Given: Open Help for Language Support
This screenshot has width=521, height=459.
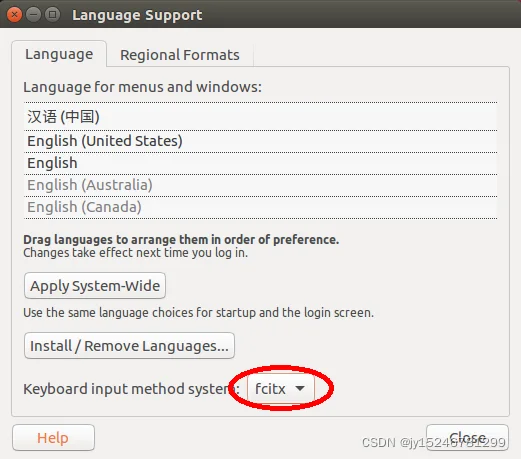Looking at the screenshot, I should click(x=53, y=438).
